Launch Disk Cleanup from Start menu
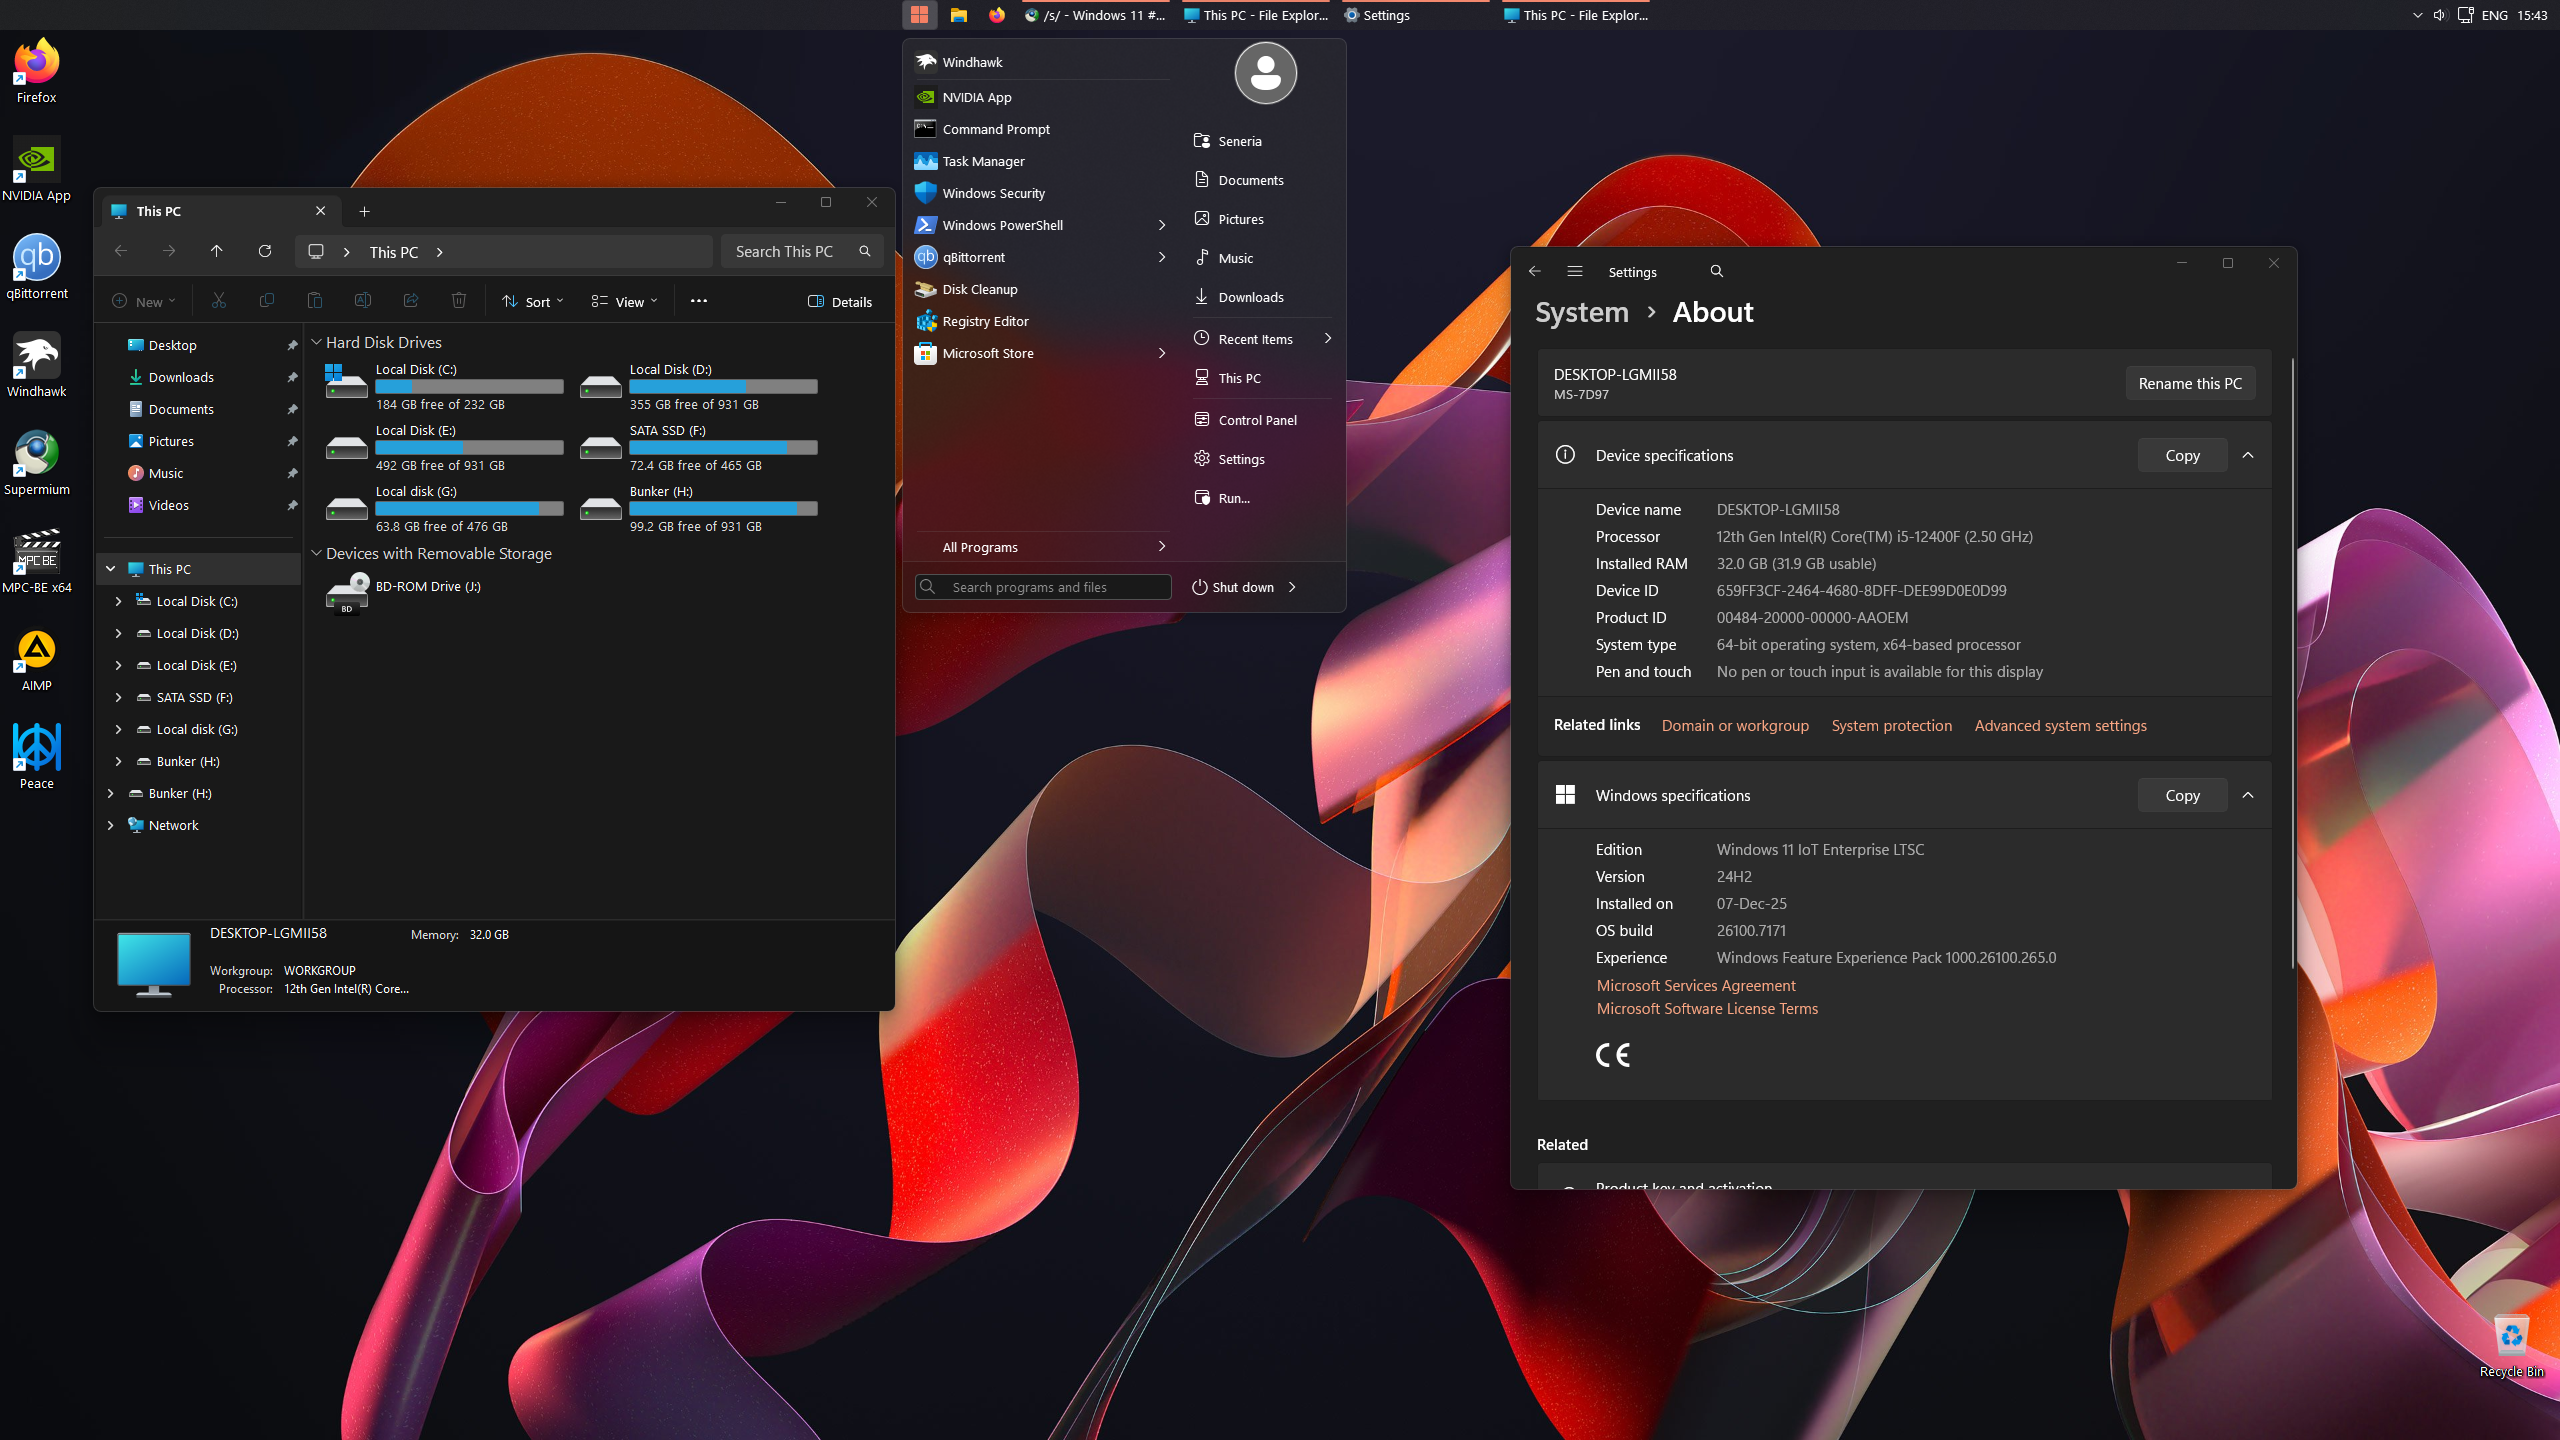 coord(979,289)
